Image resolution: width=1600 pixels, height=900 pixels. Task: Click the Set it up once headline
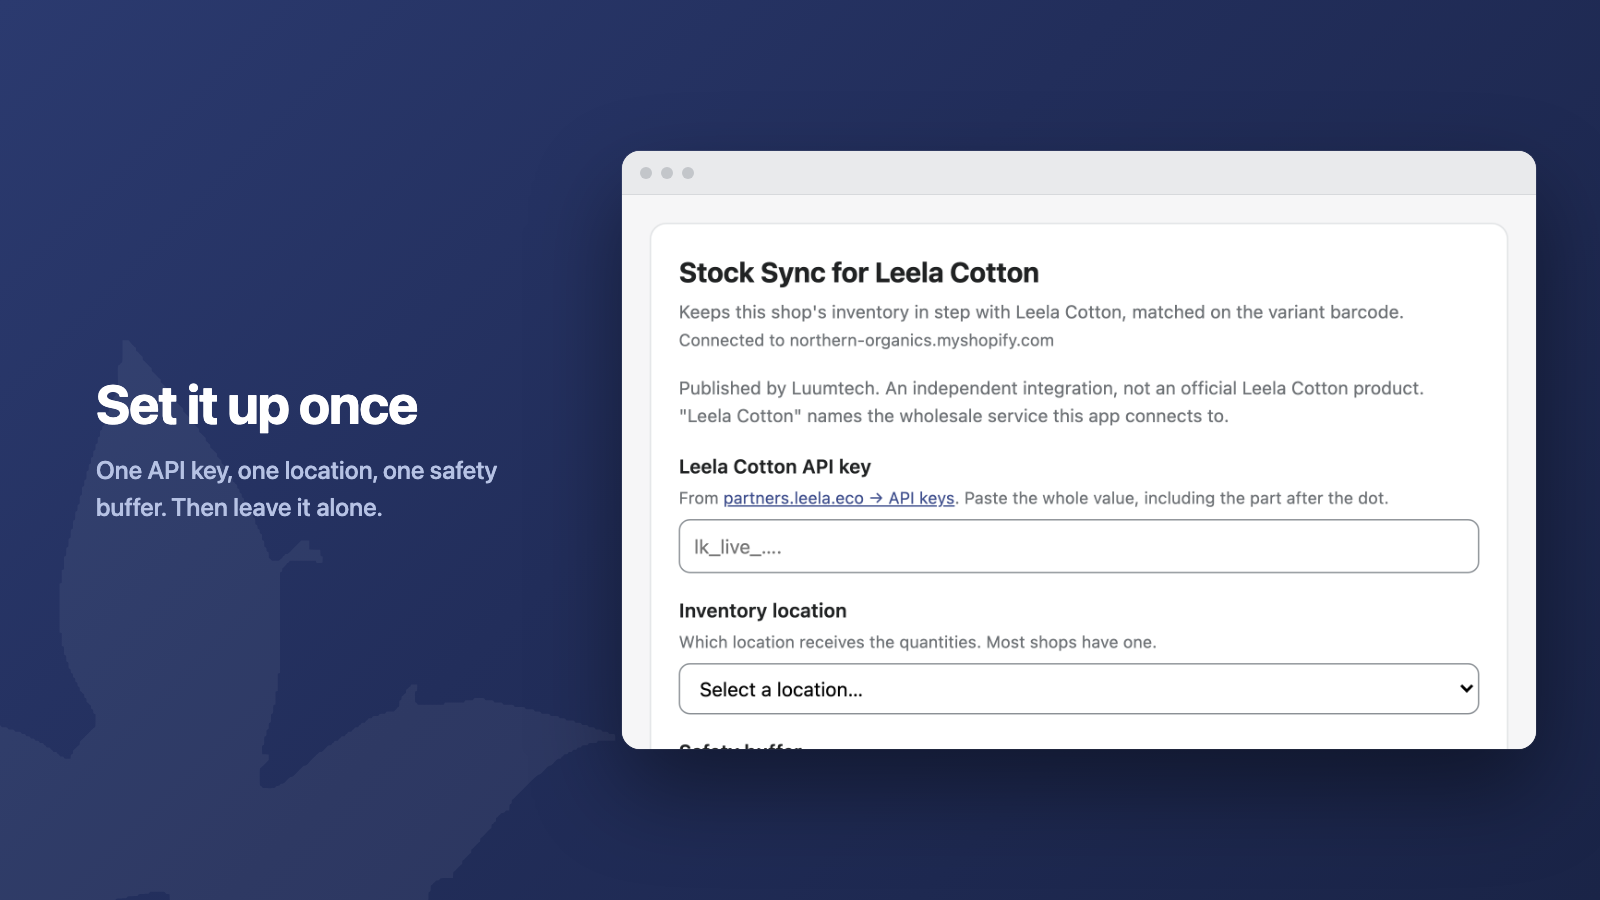257,406
